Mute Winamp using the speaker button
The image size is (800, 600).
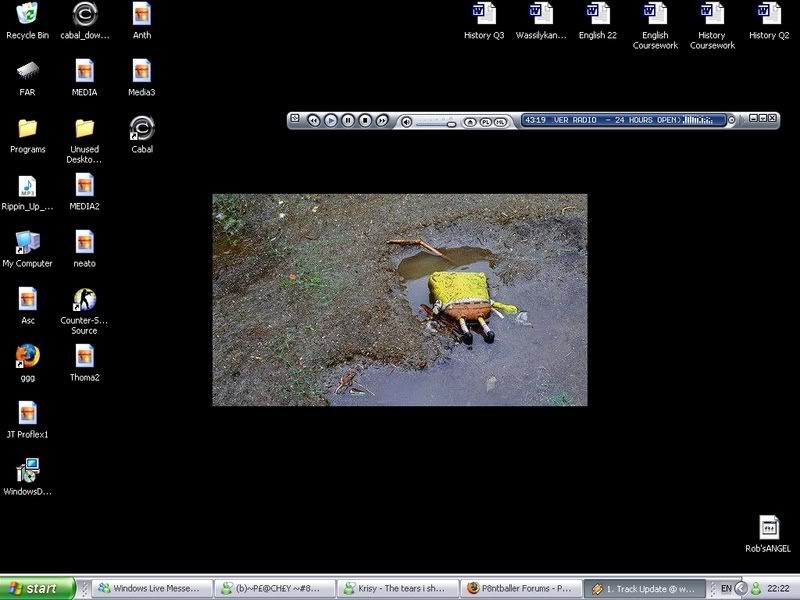tap(407, 121)
